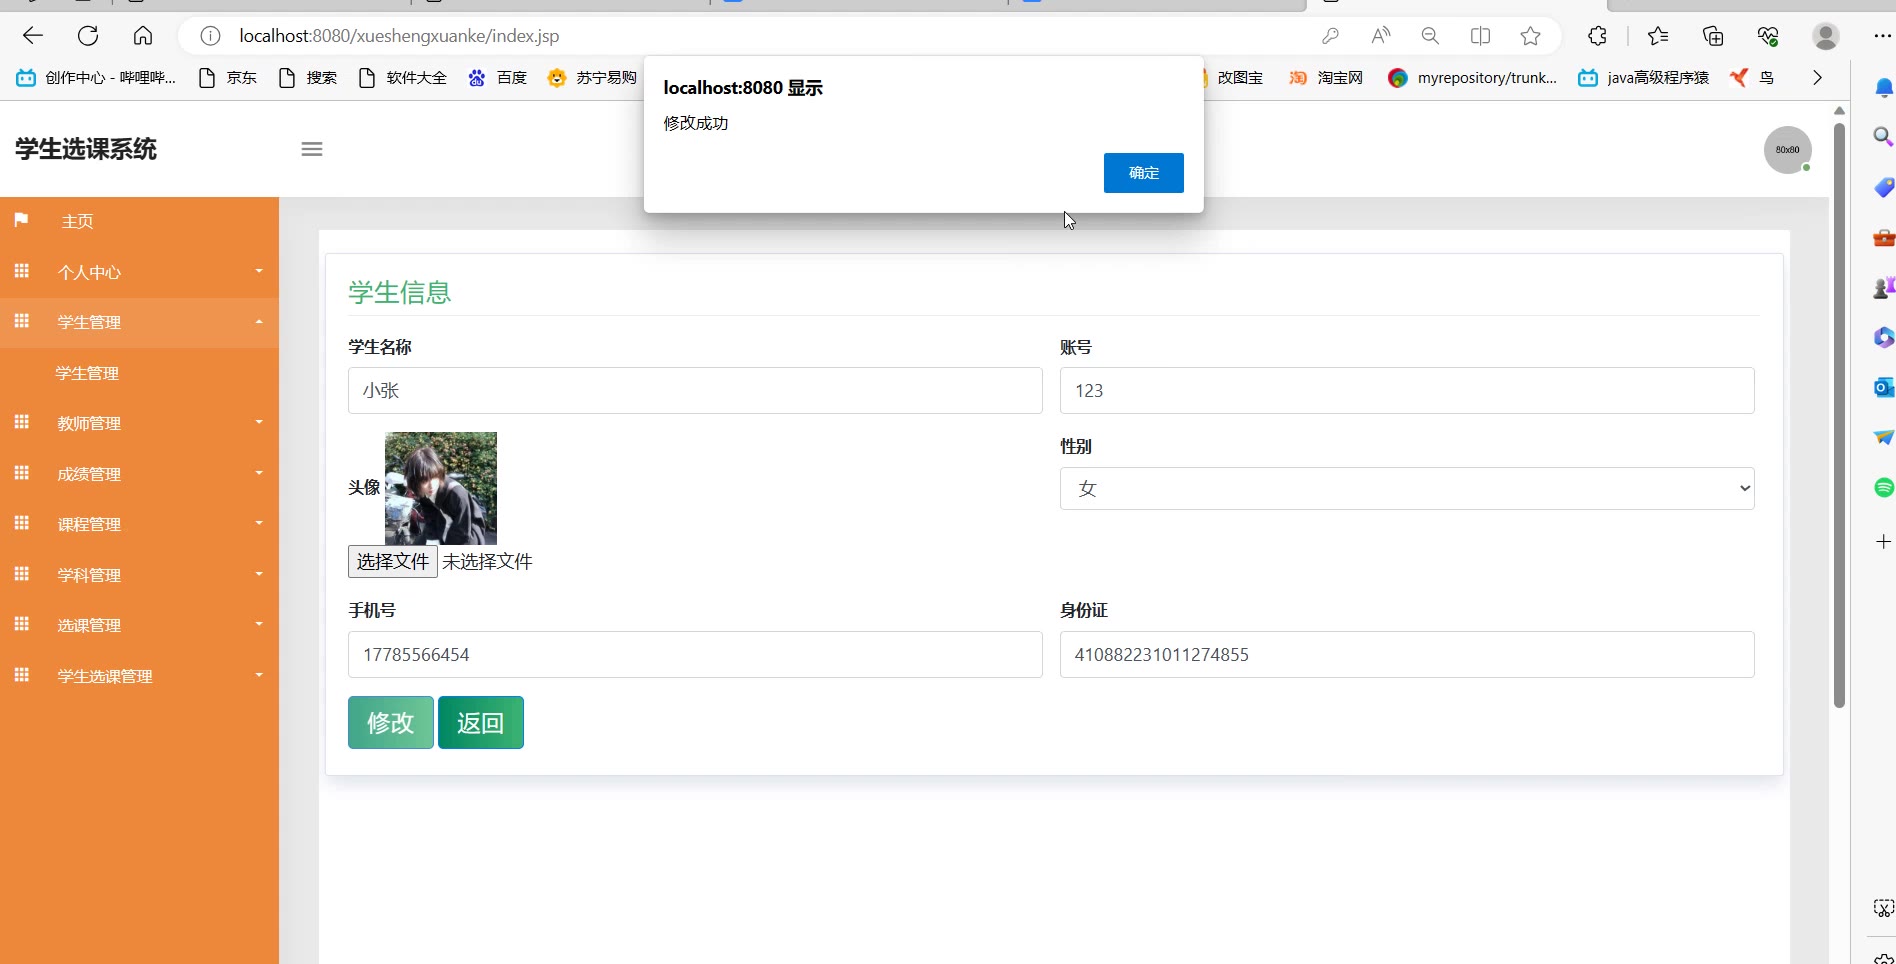Click the zoom out magnifier icon
The height and width of the screenshot is (964, 1896).
click(x=1430, y=36)
